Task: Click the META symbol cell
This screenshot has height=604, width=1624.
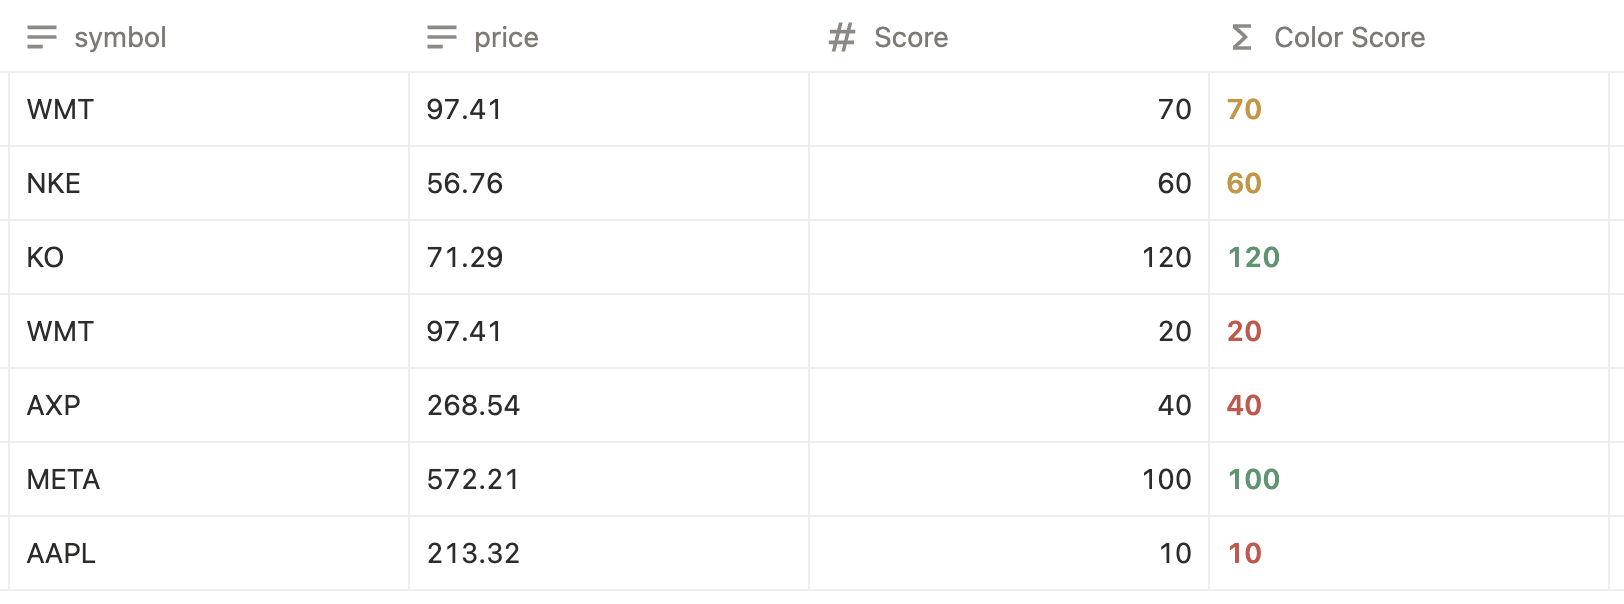Action: point(62,479)
